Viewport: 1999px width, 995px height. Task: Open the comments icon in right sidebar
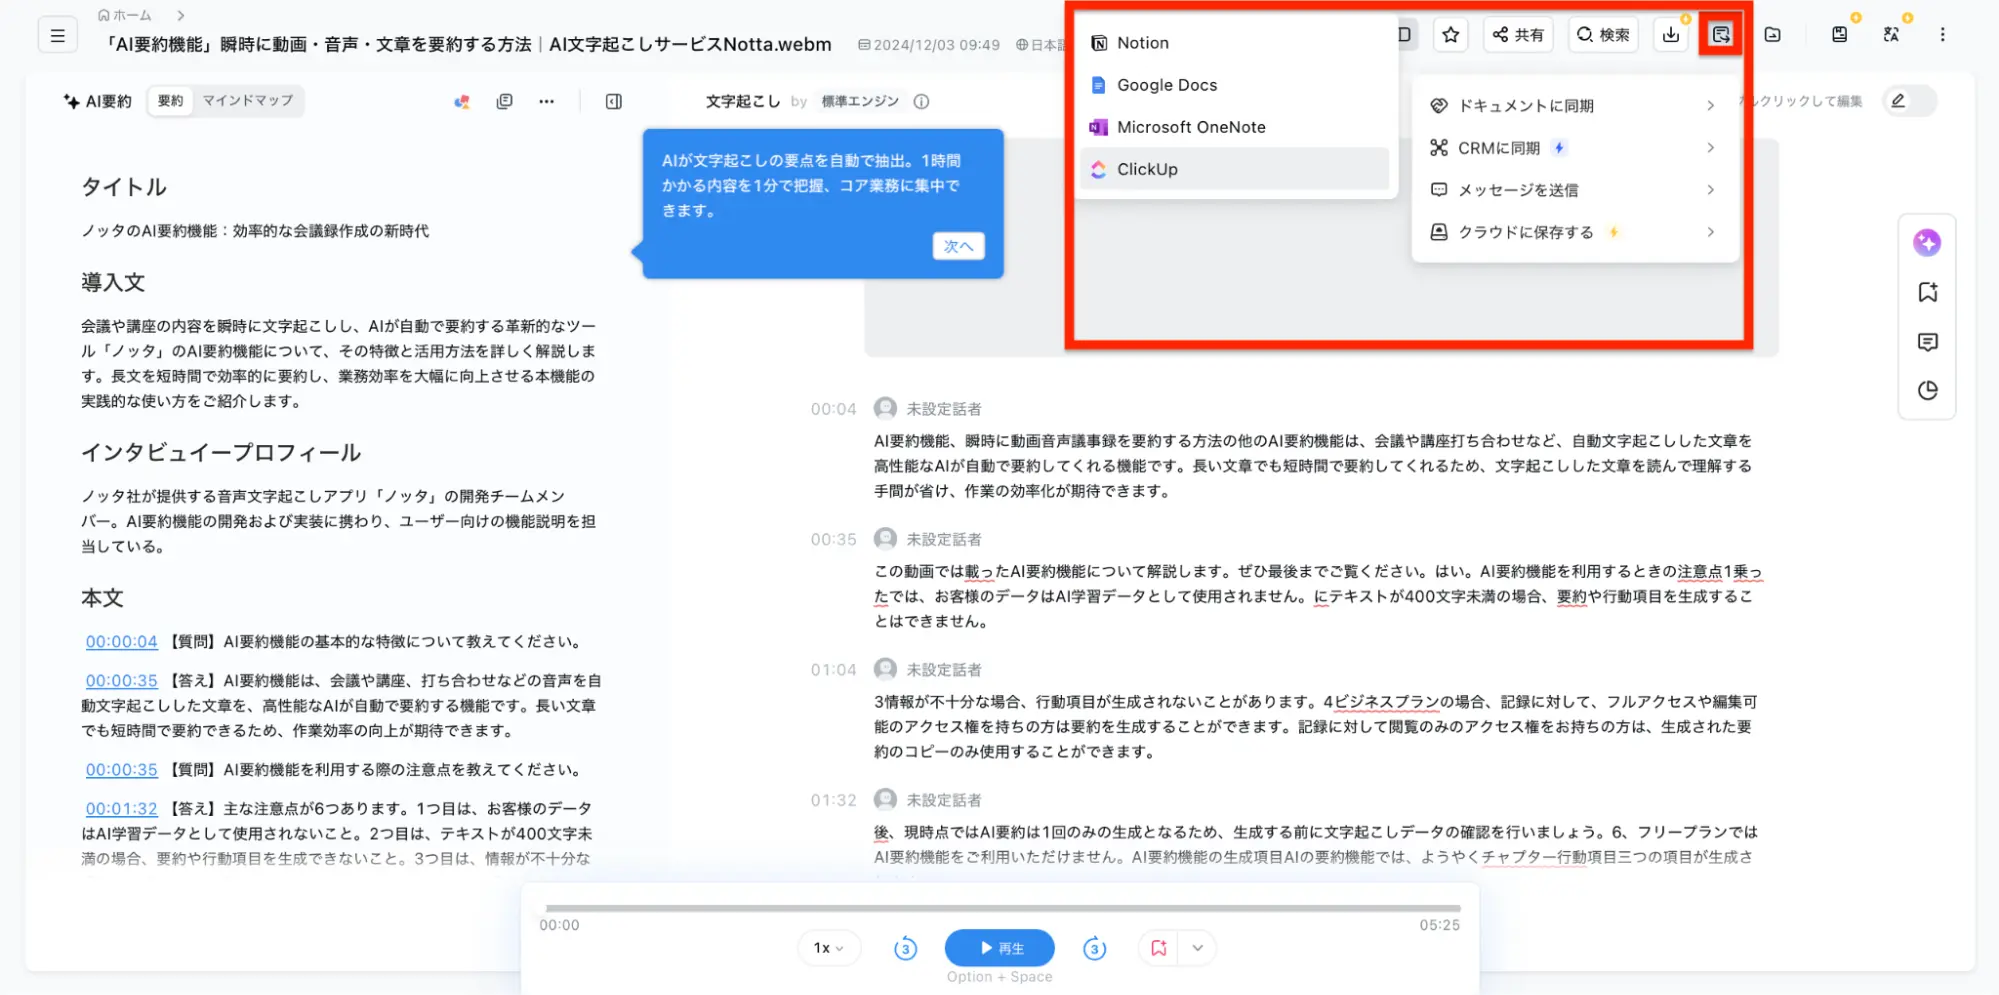[1927, 342]
